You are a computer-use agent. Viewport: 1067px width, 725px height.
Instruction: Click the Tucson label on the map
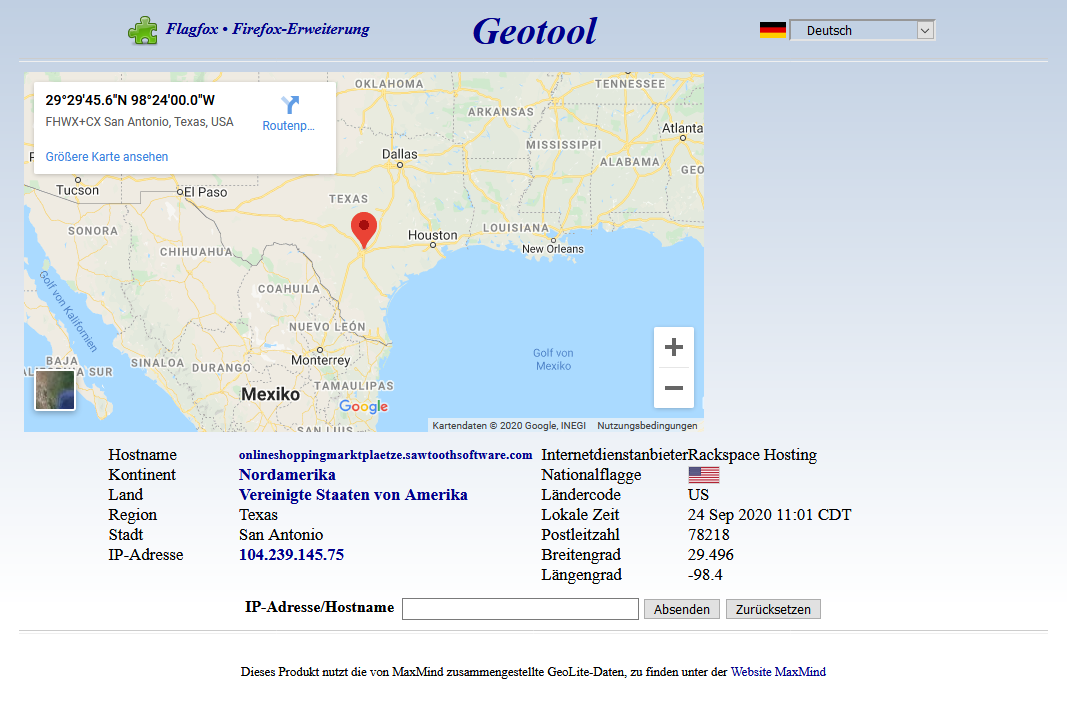click(78, 190)
